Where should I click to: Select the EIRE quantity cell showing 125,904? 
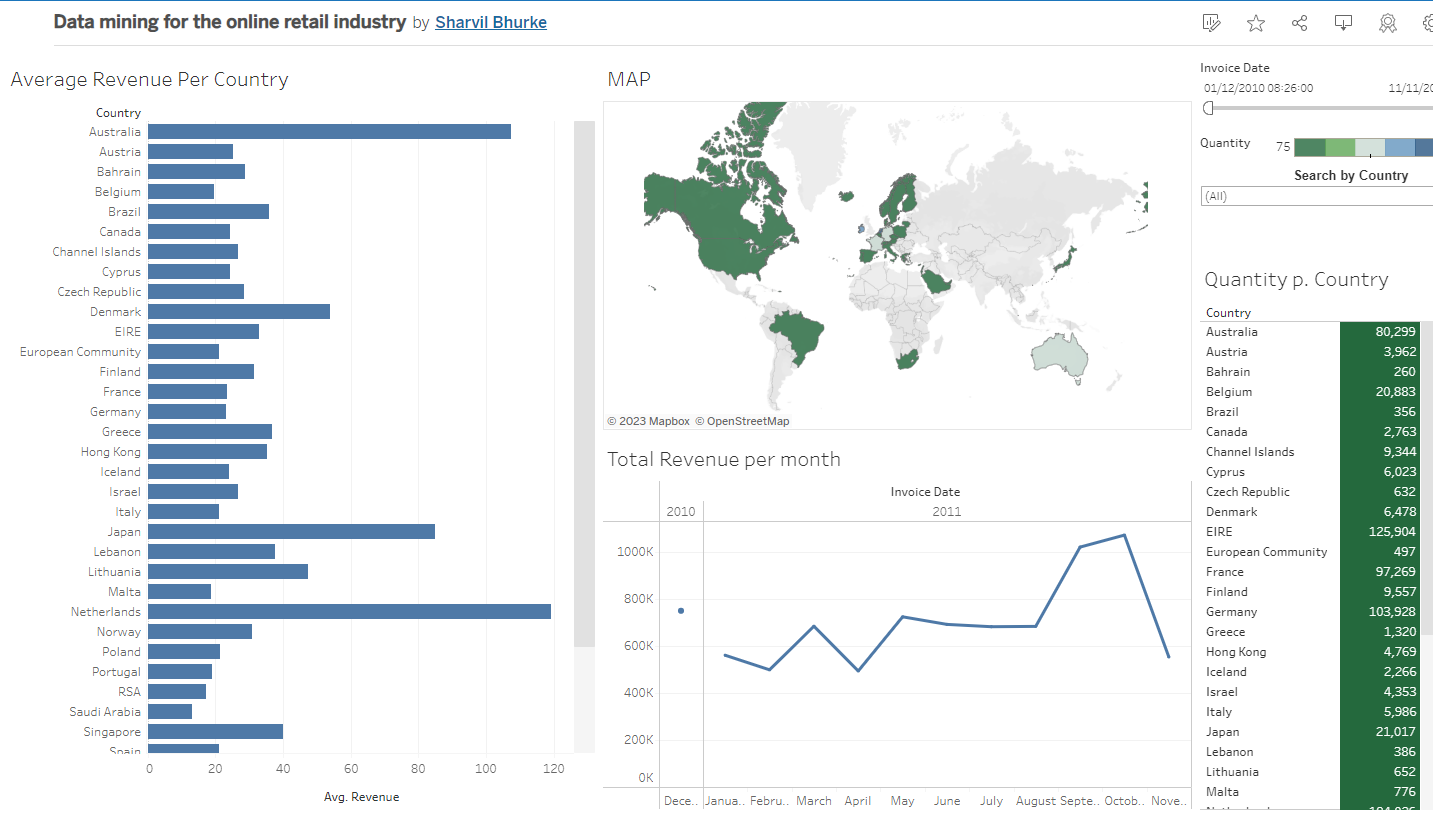1379,532
